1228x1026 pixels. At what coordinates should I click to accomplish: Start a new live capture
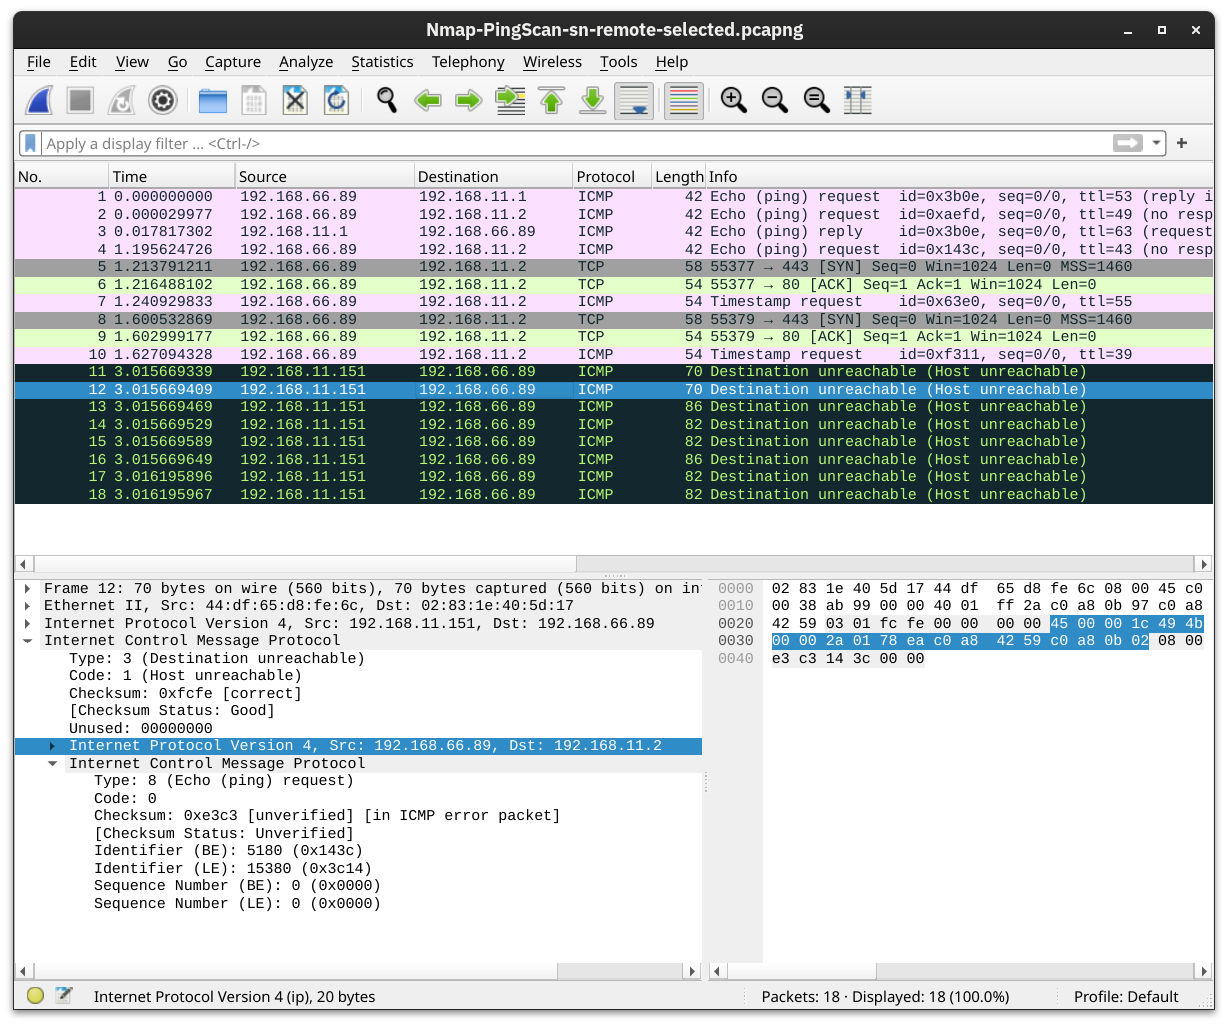(x=38, y=100)
